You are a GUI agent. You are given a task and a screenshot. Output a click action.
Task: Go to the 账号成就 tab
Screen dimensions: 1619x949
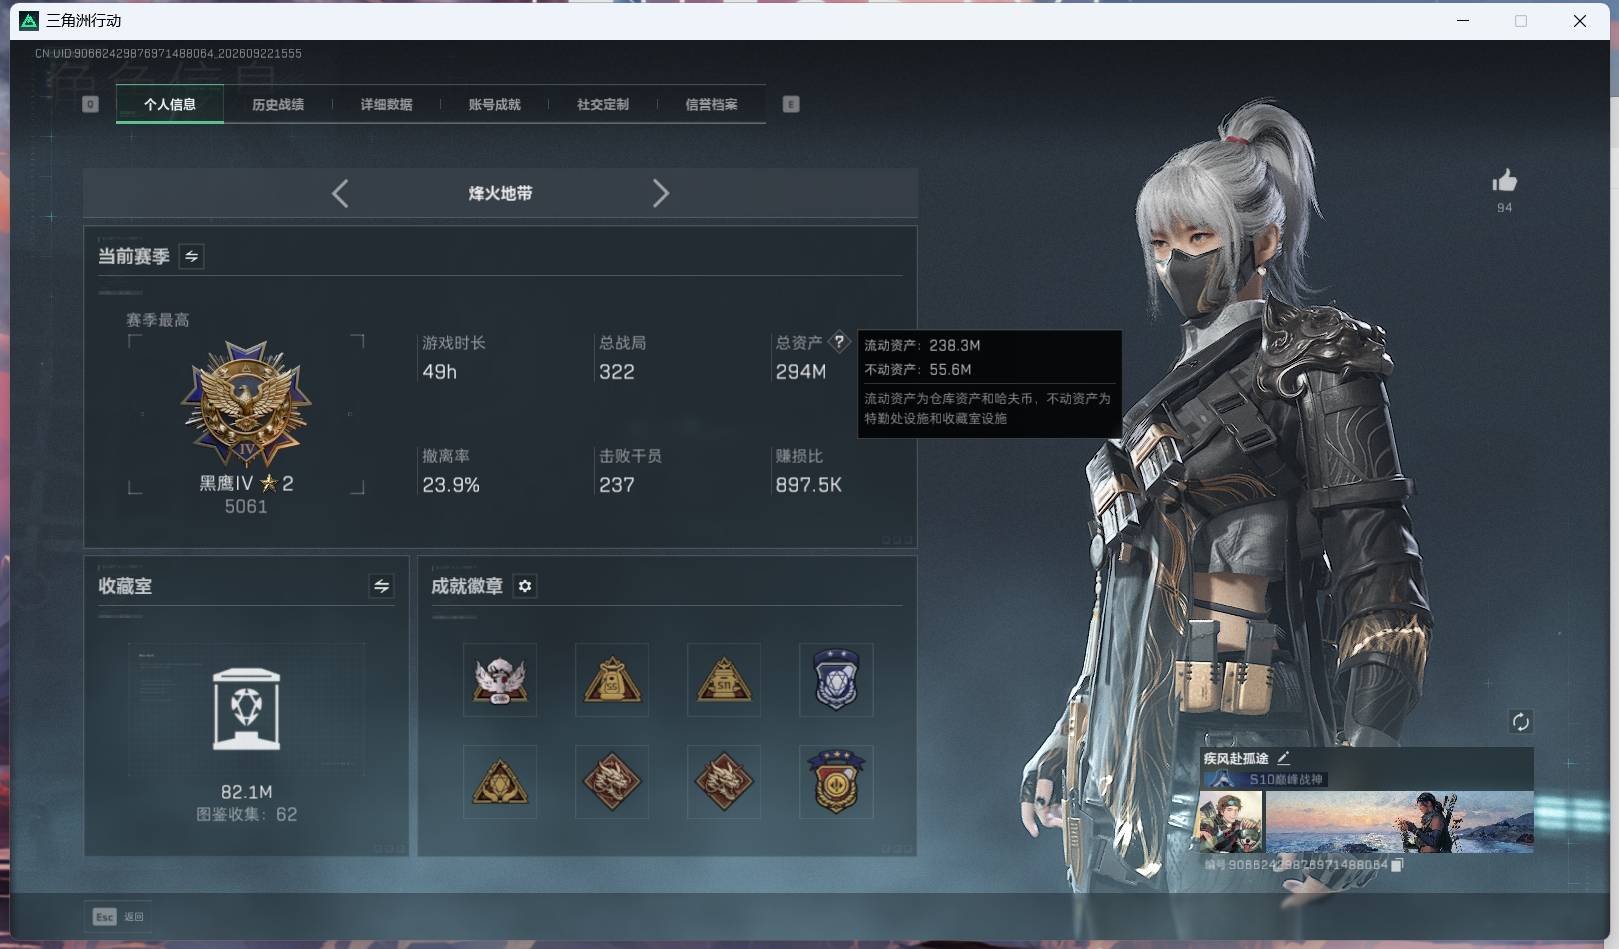(494, 104)
